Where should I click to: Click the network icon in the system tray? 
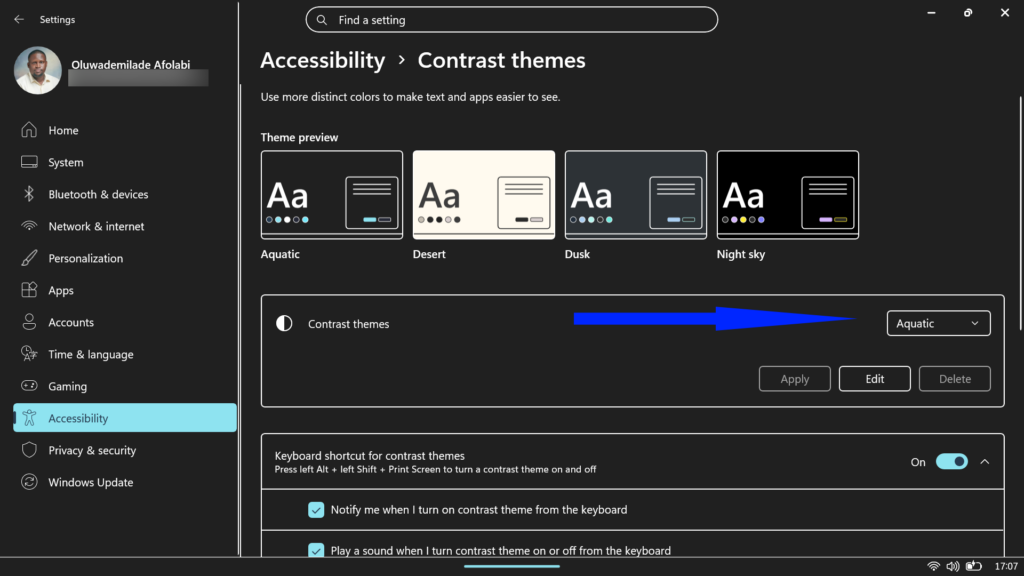[x=934, y=564]
